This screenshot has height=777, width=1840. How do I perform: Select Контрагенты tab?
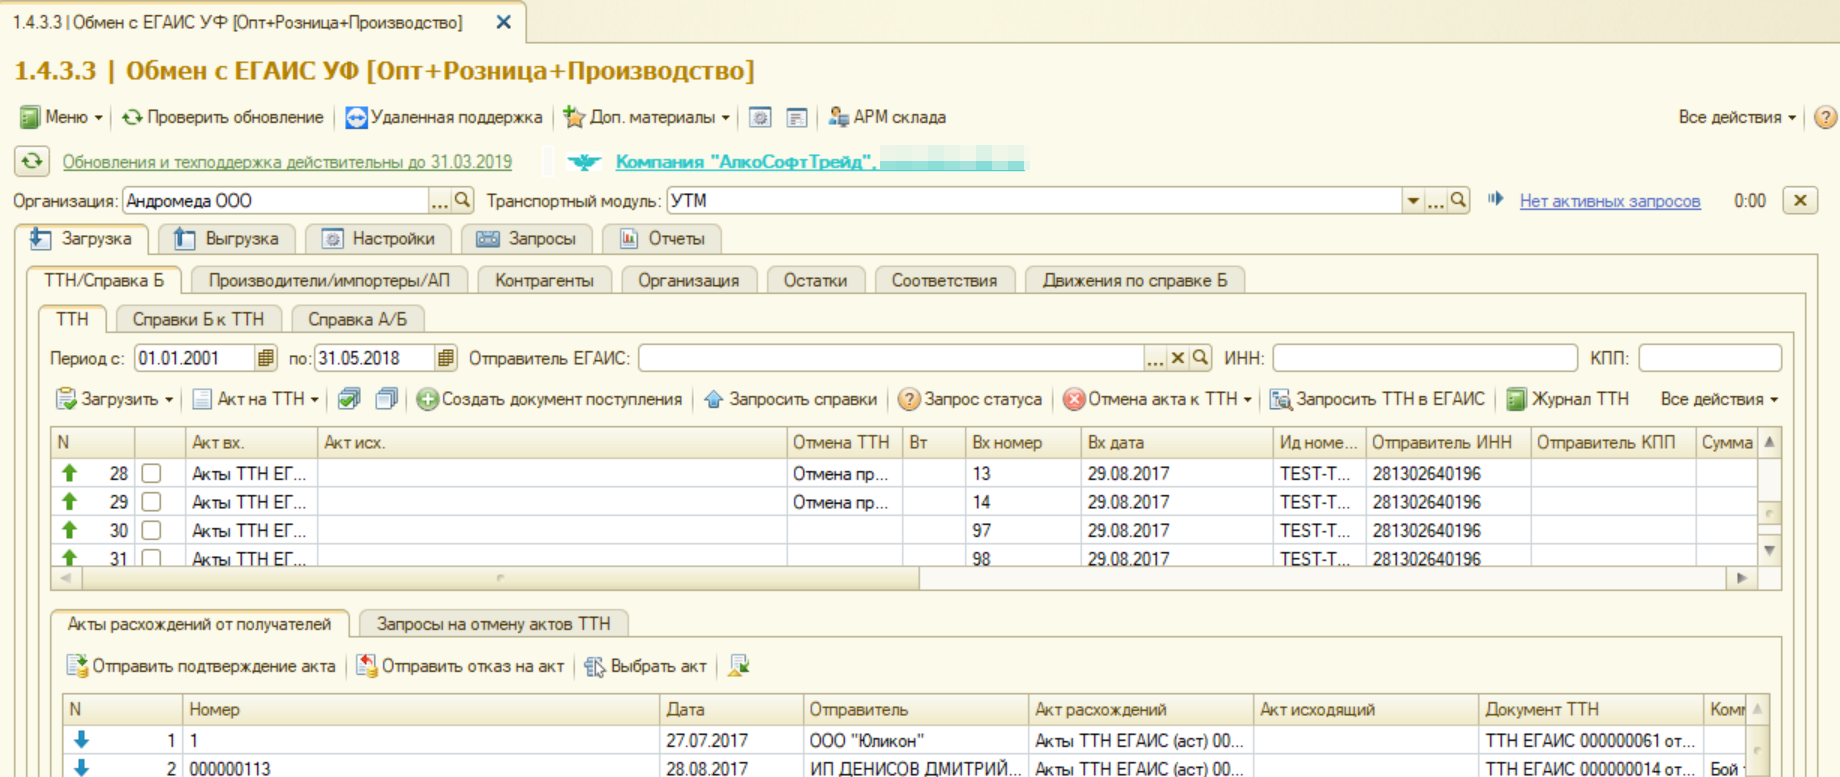pyautogui.click(x=545, y=281)
